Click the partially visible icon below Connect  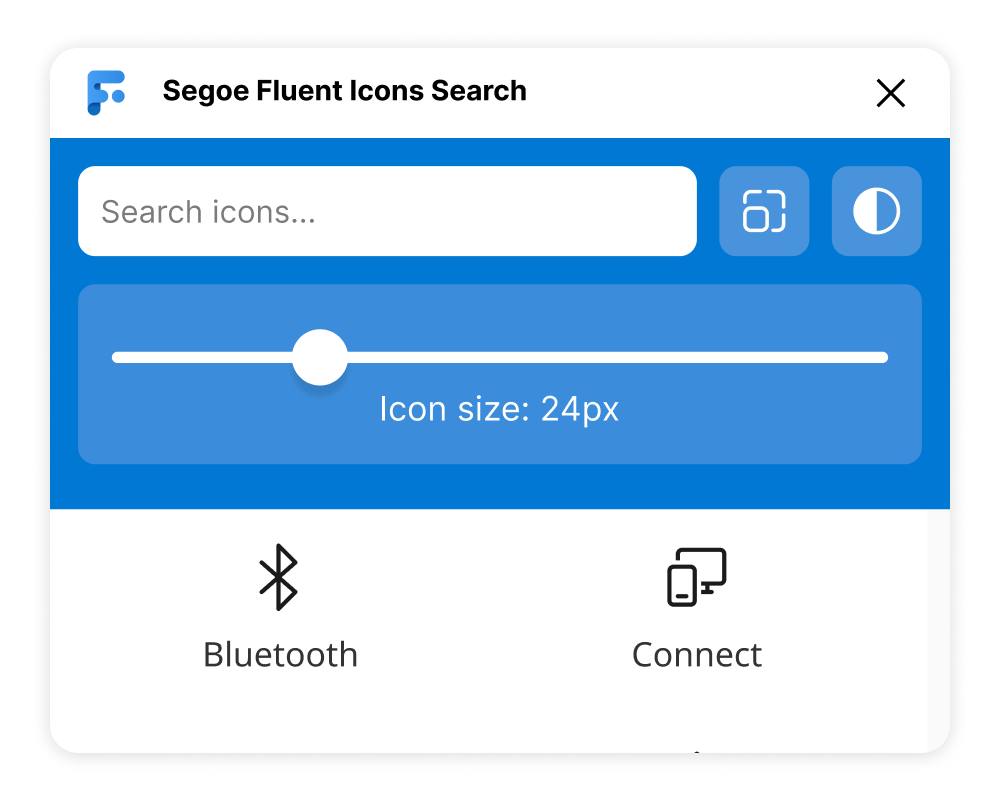tap(697, 752)
